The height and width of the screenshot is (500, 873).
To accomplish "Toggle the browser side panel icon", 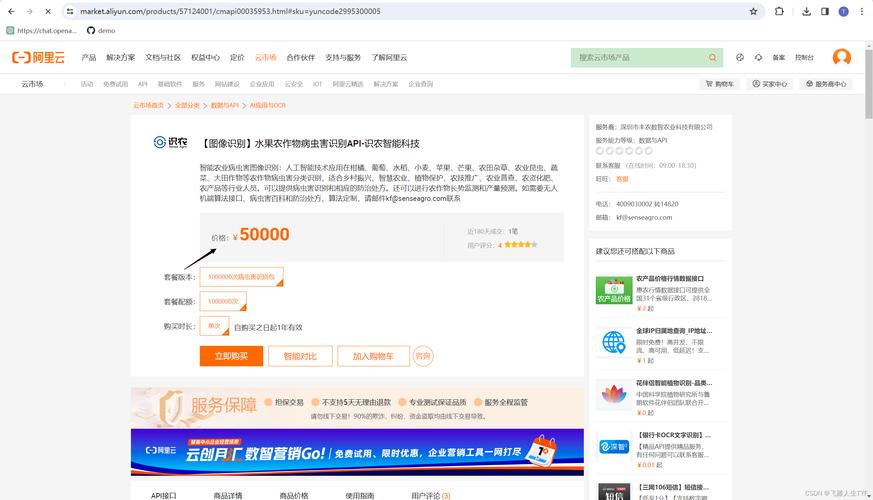I will 825,11.
